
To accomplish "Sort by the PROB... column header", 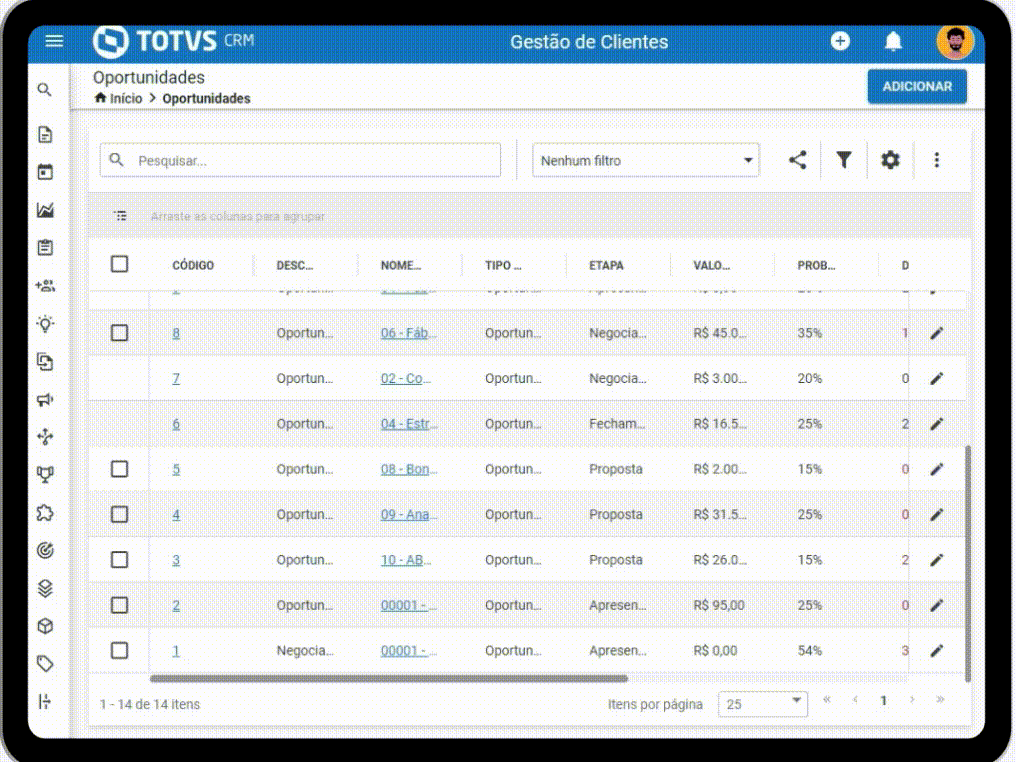I will tap(816, 266).
